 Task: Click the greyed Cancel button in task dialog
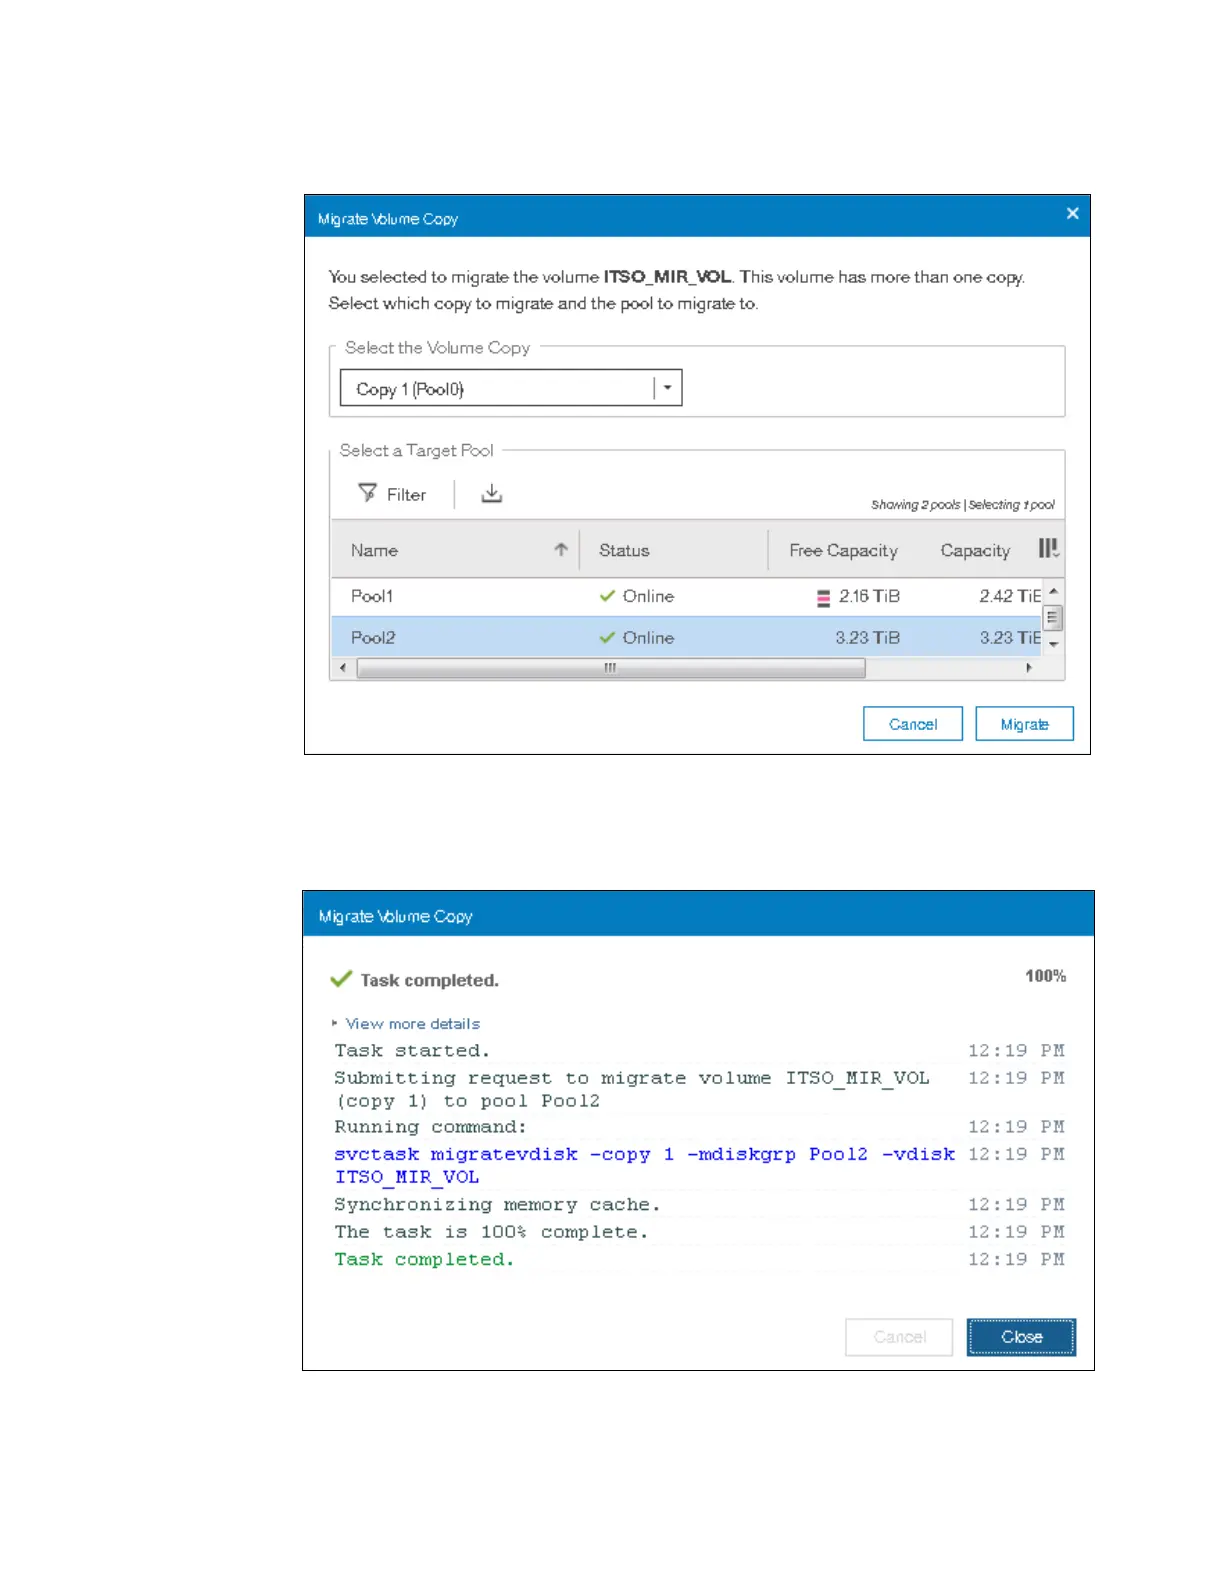[899, 1337]
